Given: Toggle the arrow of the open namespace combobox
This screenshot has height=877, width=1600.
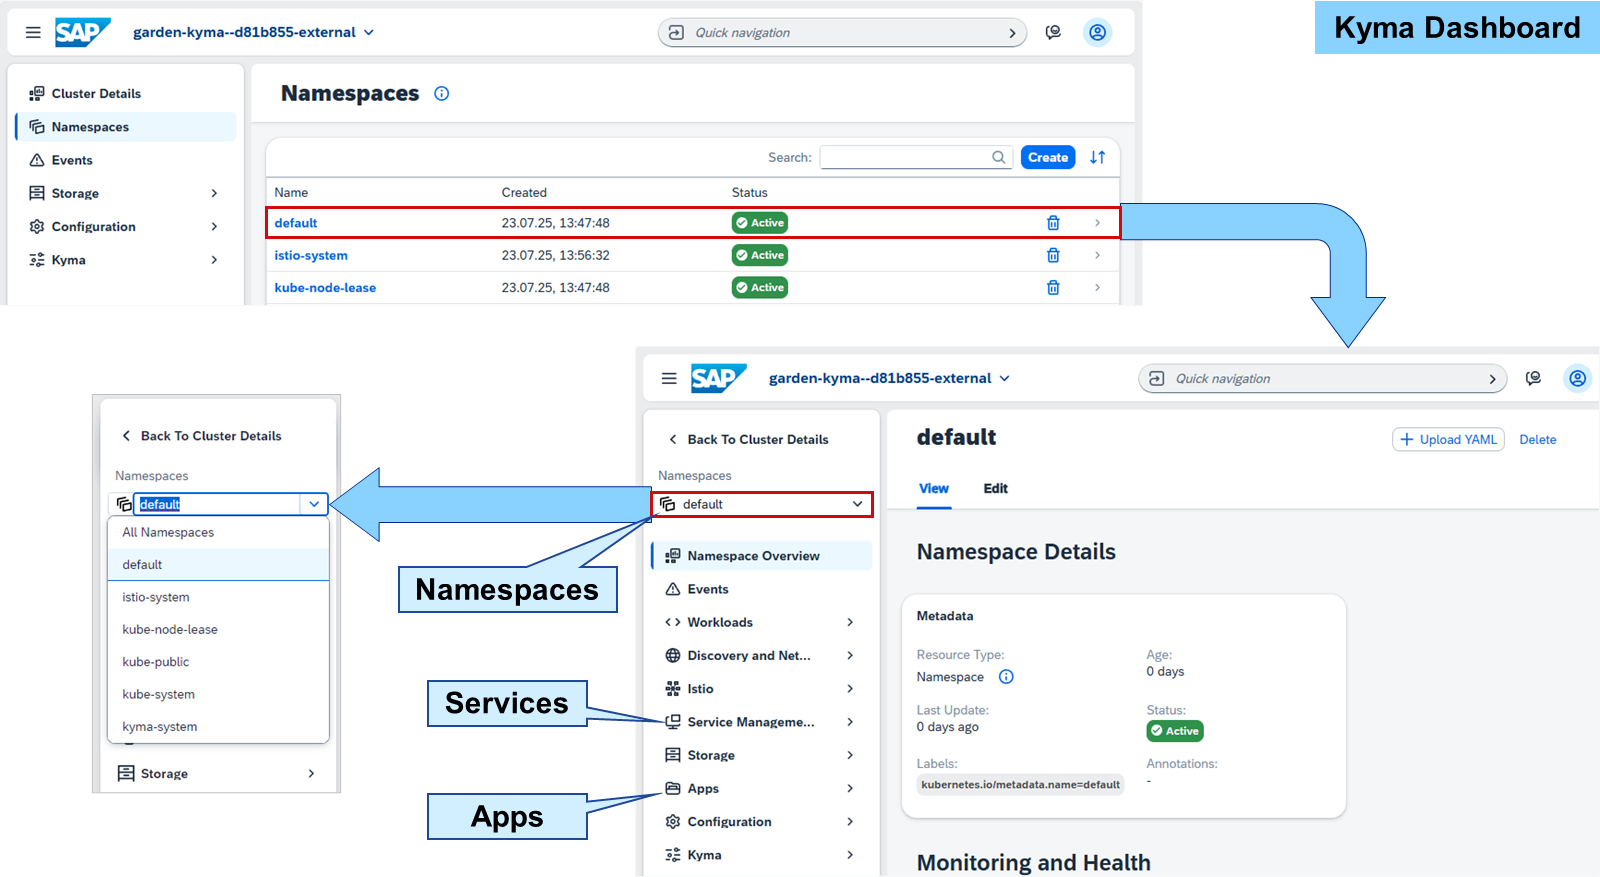Looking at the screenshot, I should pyautogui.click(x=314, y=504).
